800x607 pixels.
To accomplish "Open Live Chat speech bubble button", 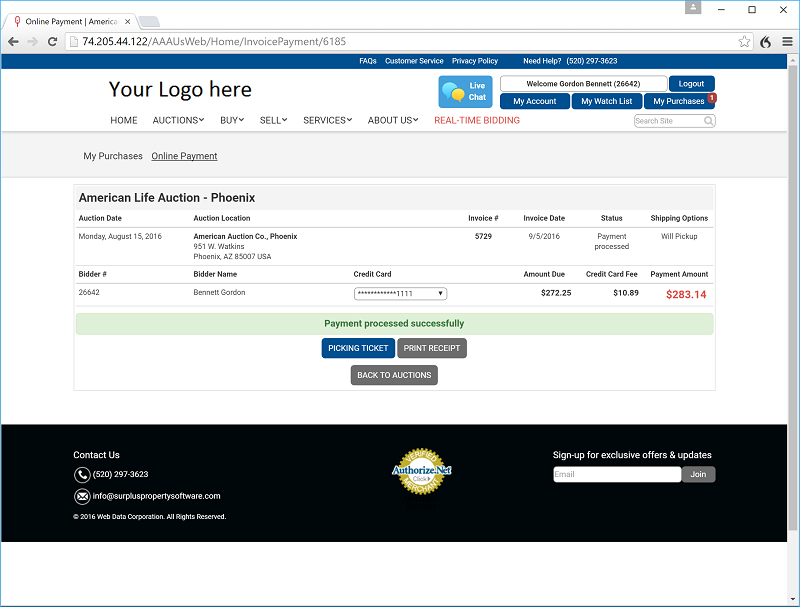I will pos(465,92).
